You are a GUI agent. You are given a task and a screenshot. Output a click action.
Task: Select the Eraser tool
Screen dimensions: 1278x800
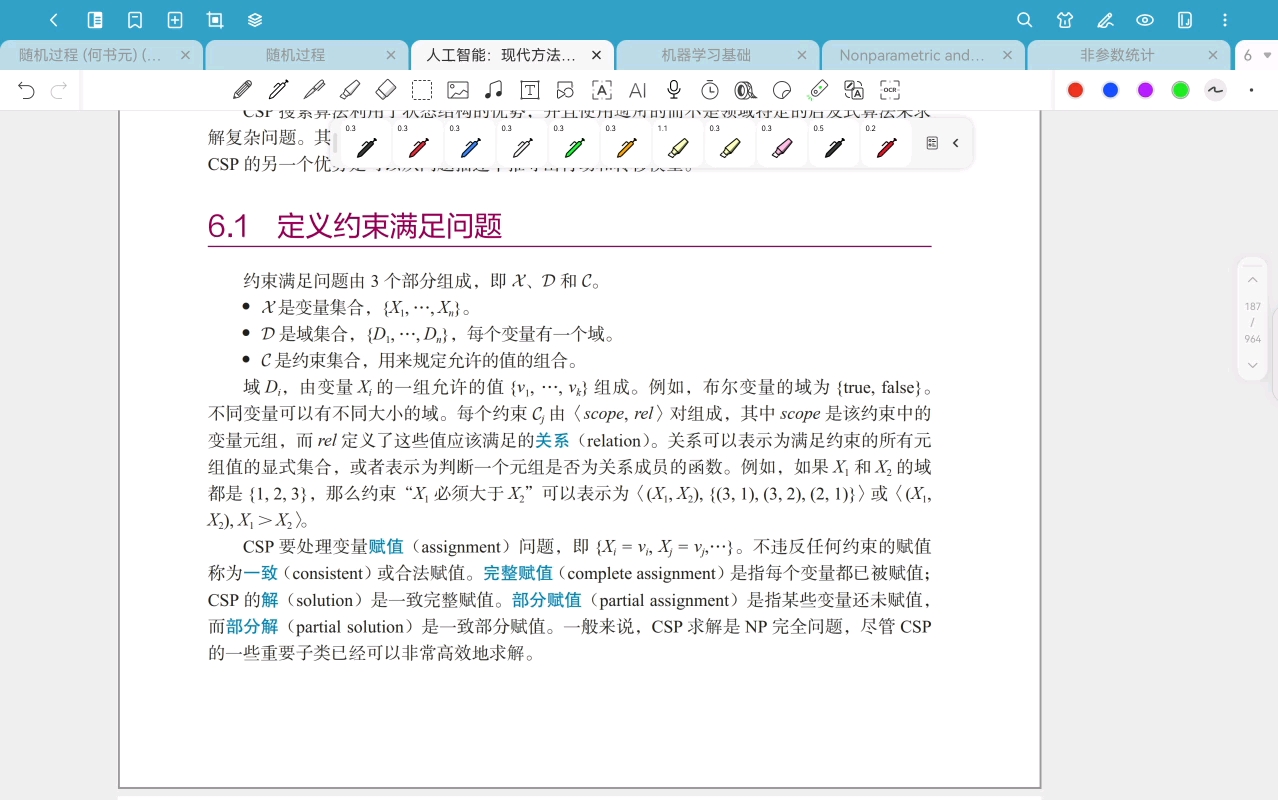point(386,90)
